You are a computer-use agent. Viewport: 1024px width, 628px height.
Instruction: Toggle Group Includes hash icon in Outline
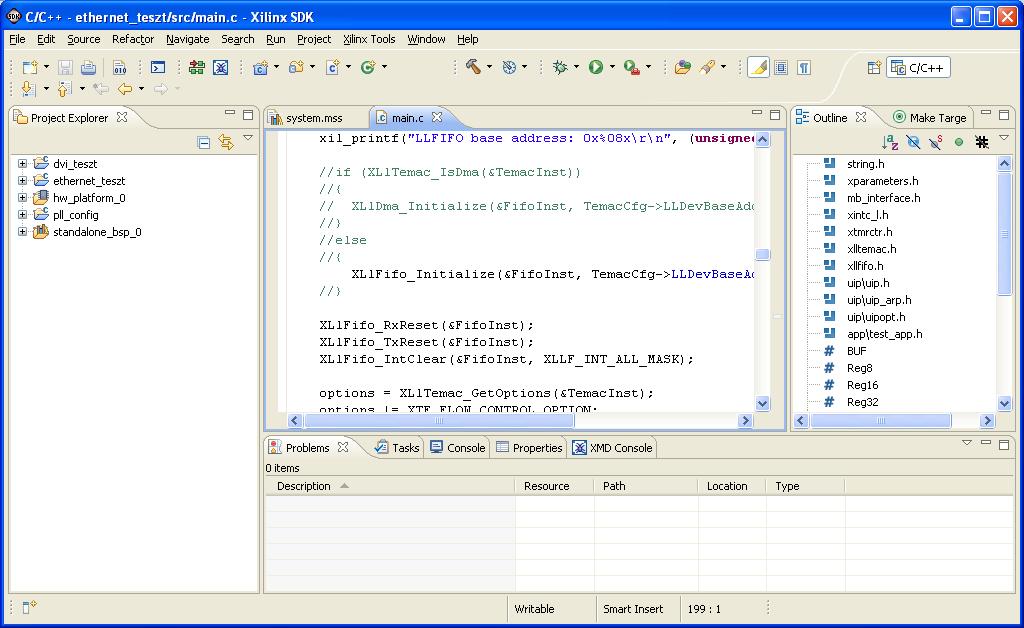(982, 142)
